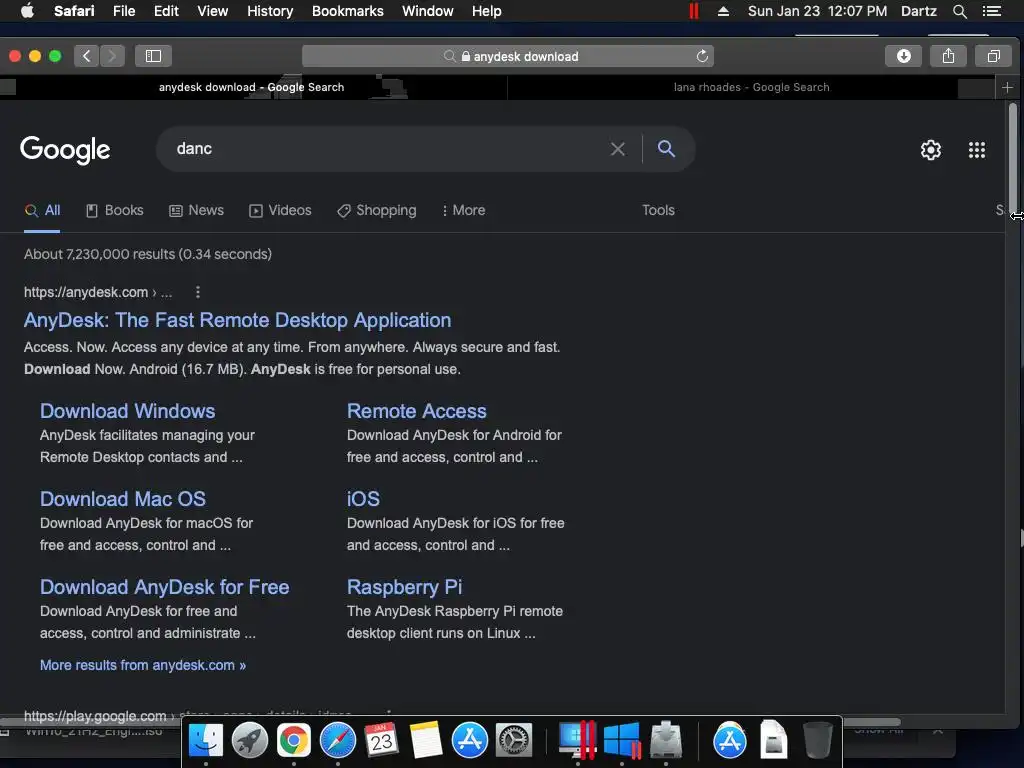The height and width of the screenshot is (768, 1024).
Task: Switch to Shopping search results
Action: click(377, 210)
